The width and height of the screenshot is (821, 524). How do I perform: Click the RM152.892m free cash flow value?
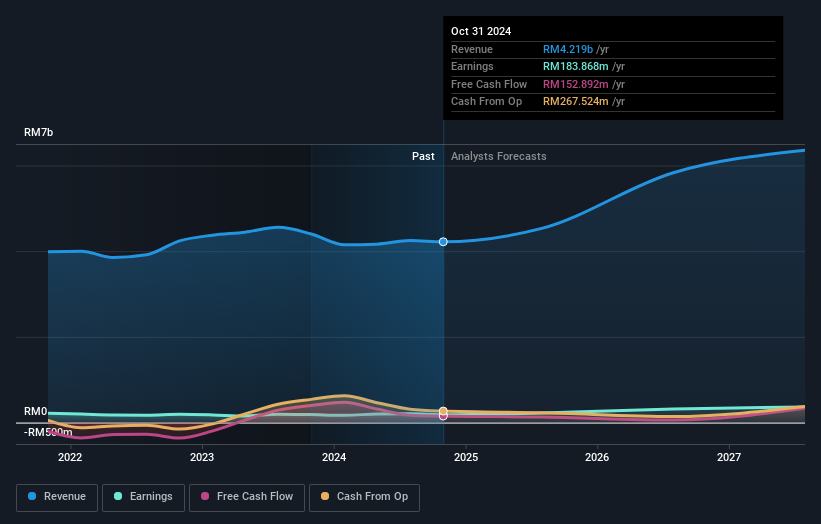tap(575, 84)
